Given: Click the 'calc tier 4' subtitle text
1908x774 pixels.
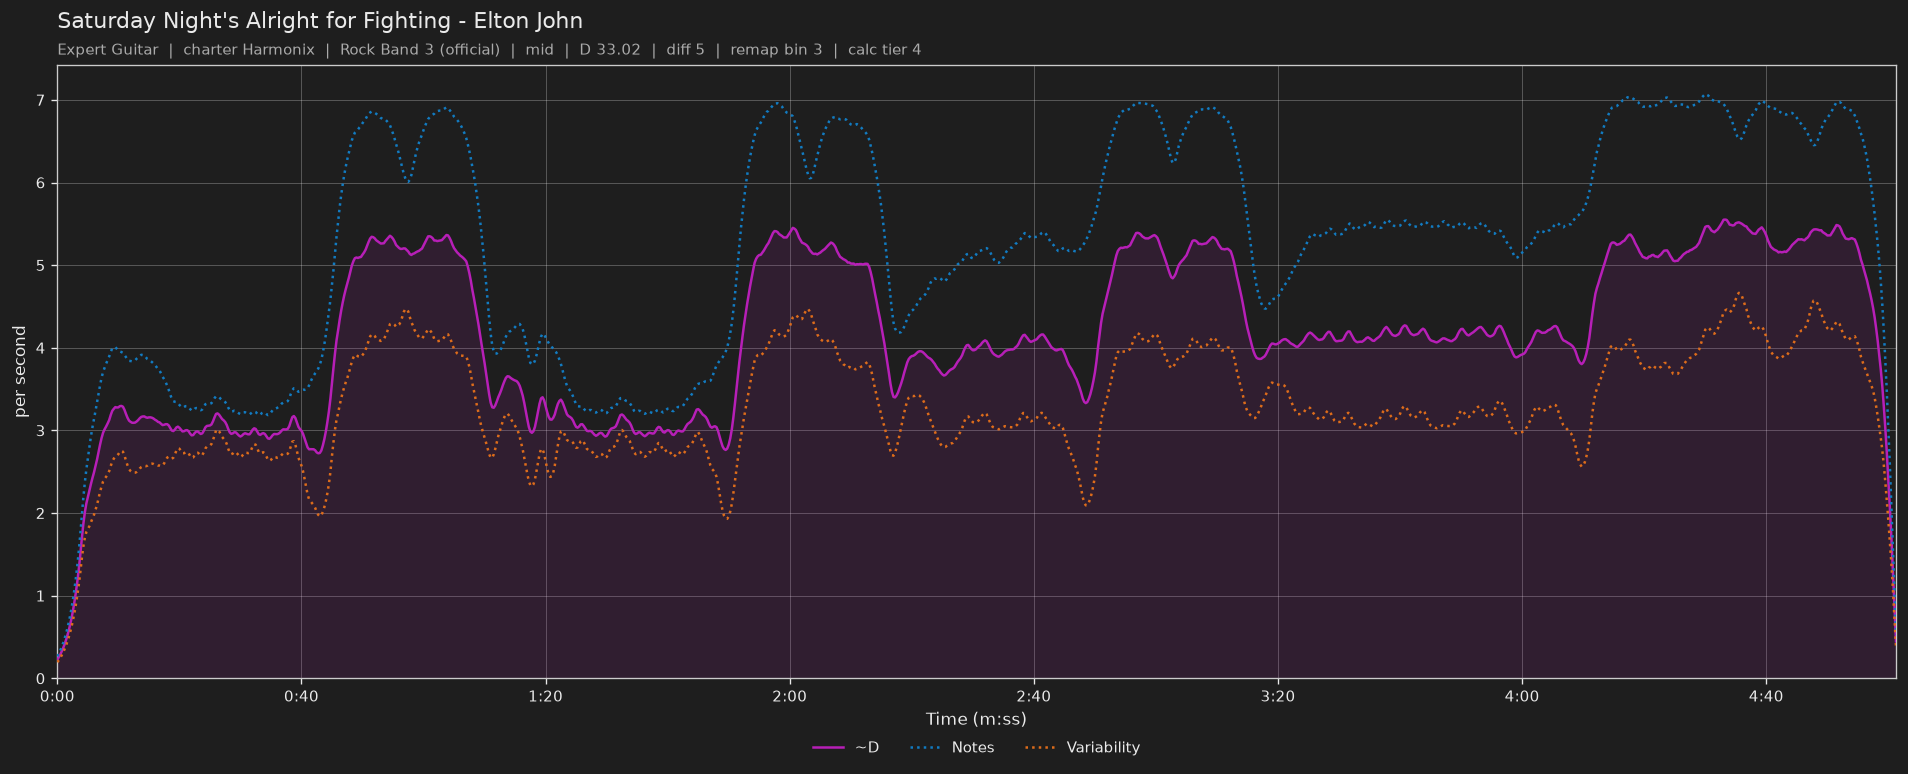Looking at the screenshot, I should [884, 50].
